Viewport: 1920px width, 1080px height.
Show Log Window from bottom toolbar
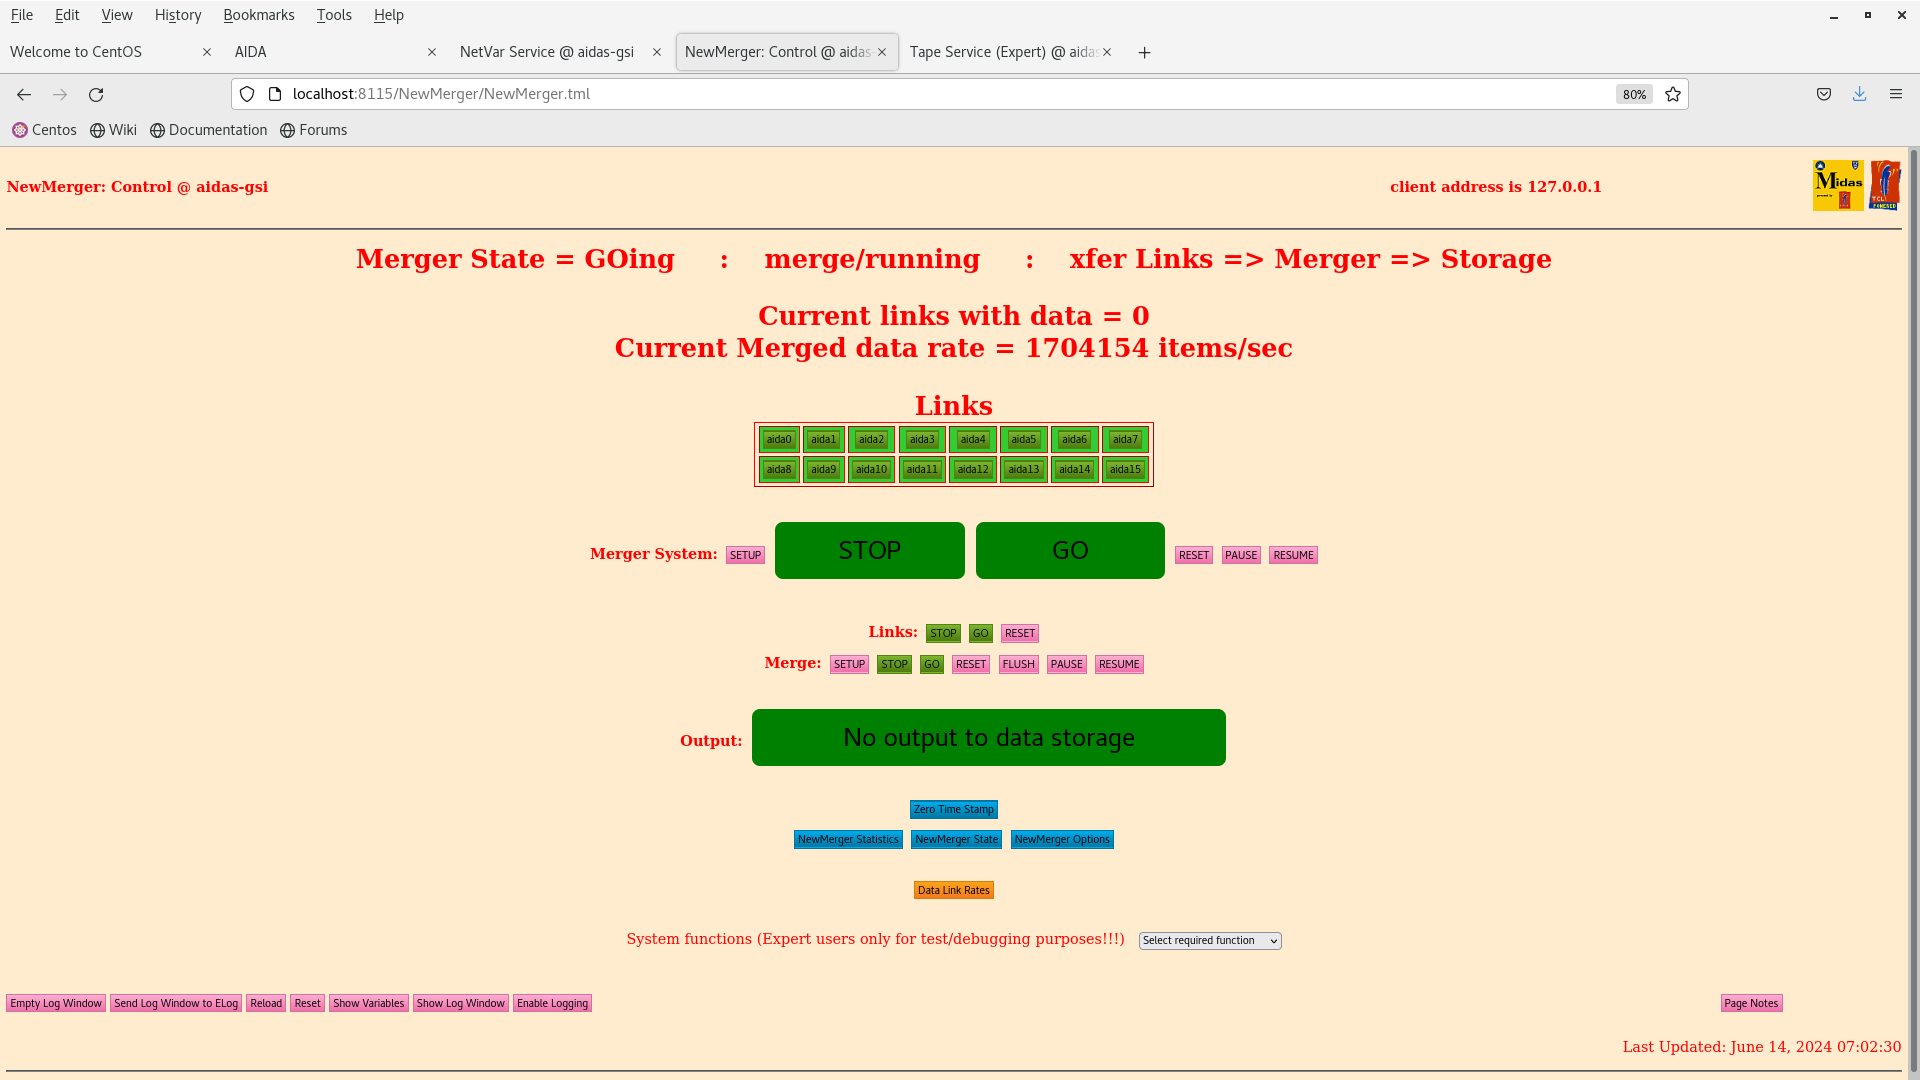(460, 1002)
